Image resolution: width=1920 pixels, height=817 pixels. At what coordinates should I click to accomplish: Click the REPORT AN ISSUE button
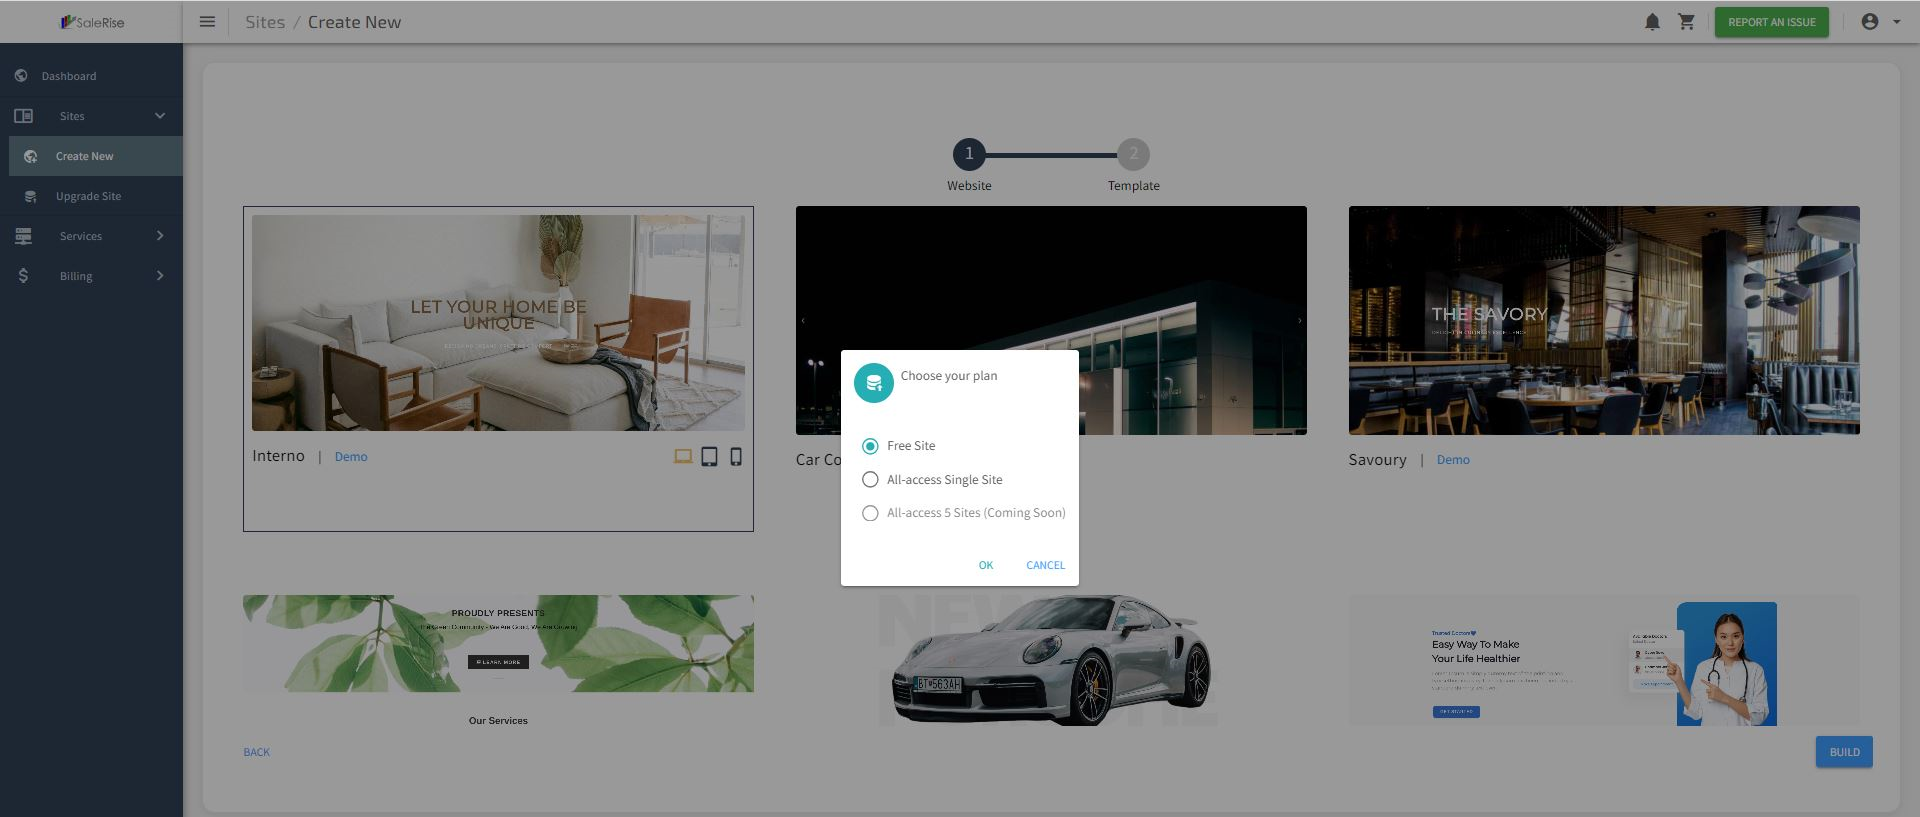(1771, 22)
